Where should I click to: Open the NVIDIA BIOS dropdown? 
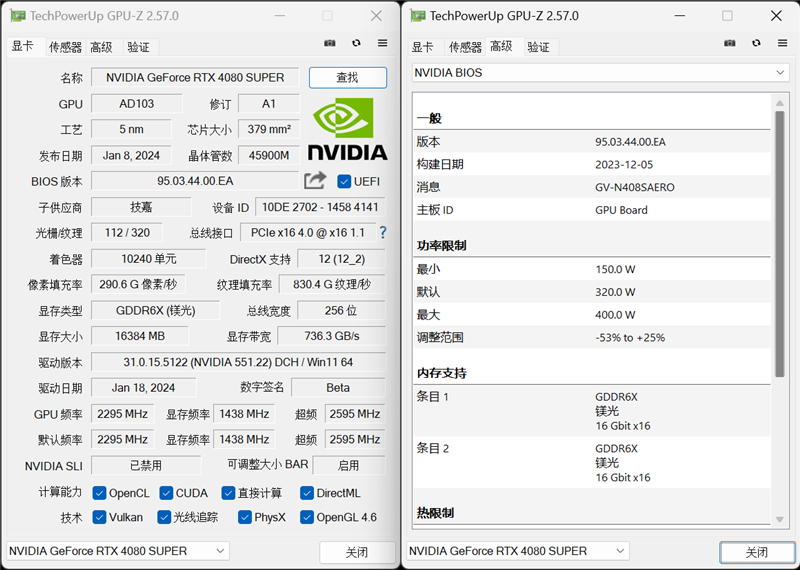(601, 72)
